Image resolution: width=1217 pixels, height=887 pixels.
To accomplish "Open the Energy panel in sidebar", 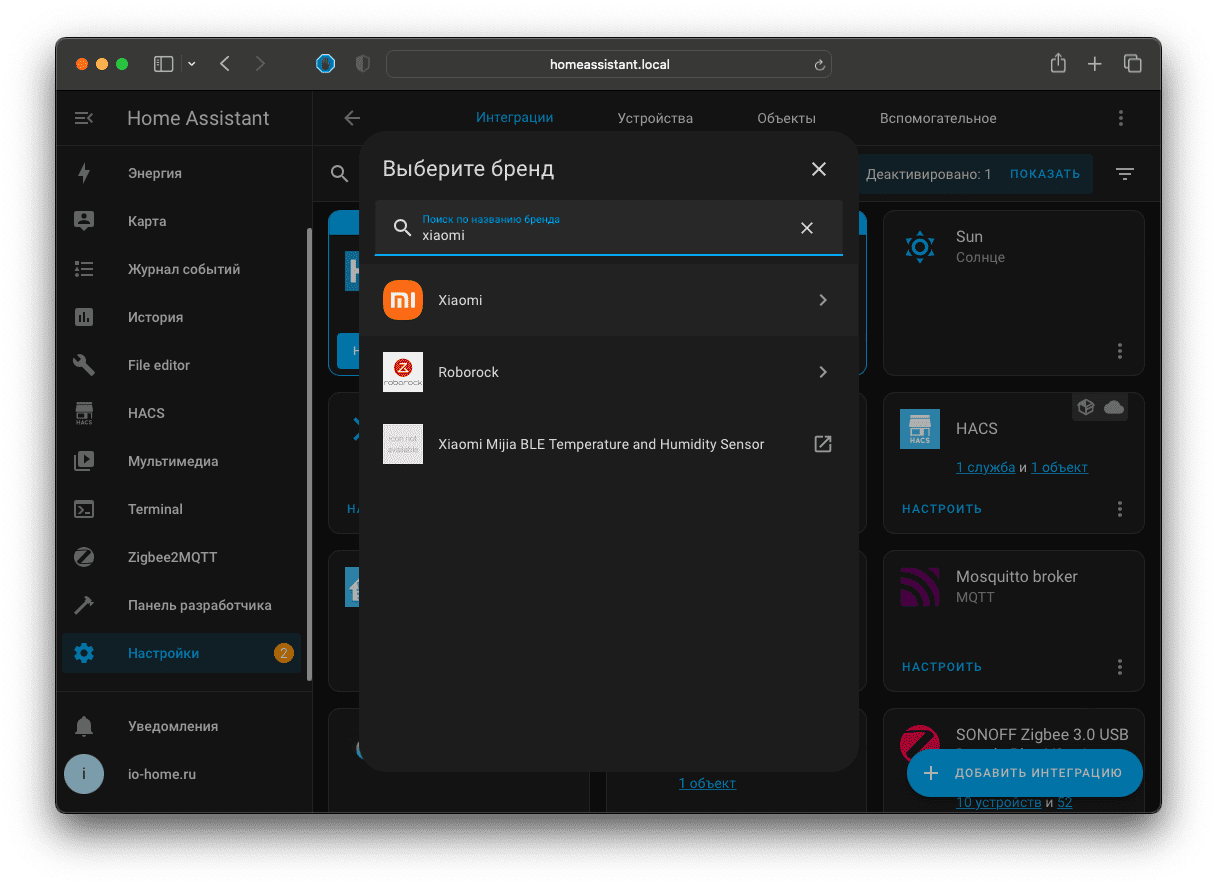I will pyautogui.click(x=155, y=173).
